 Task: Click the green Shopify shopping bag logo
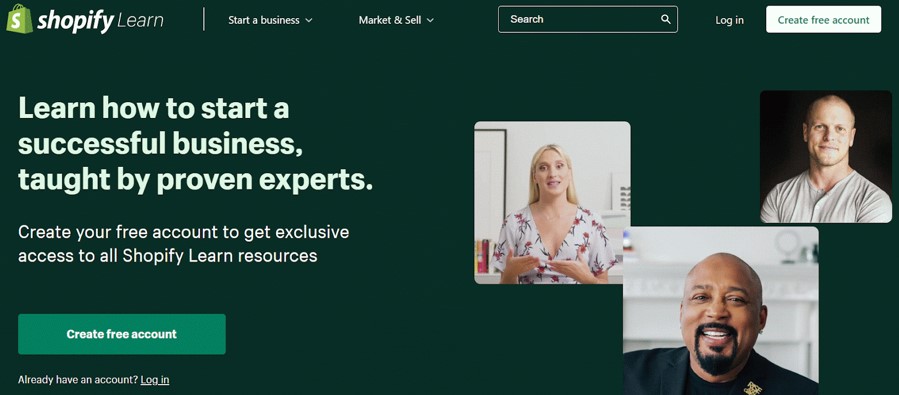[19, 19]
